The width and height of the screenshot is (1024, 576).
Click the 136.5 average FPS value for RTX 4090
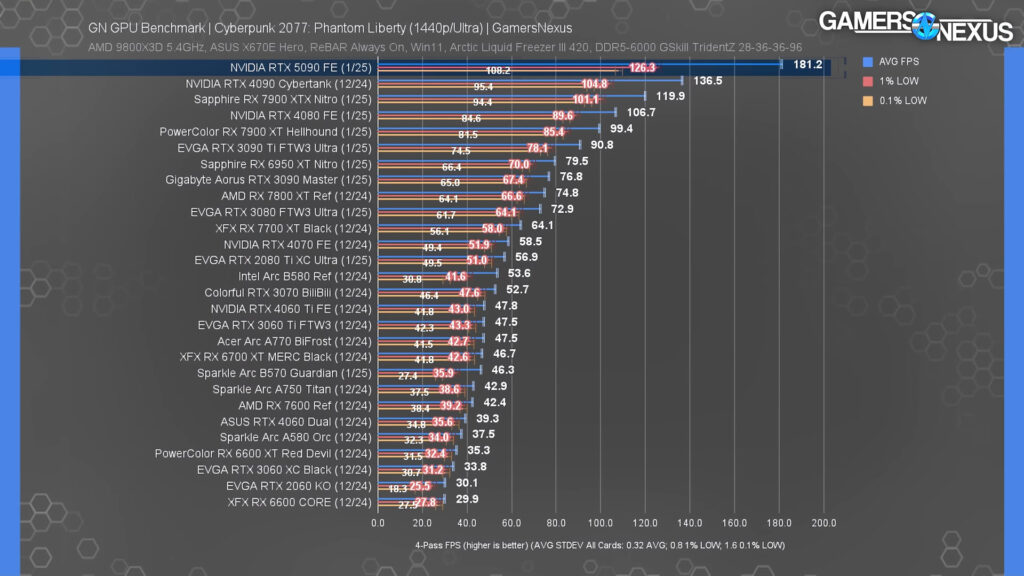coord(708,81)
